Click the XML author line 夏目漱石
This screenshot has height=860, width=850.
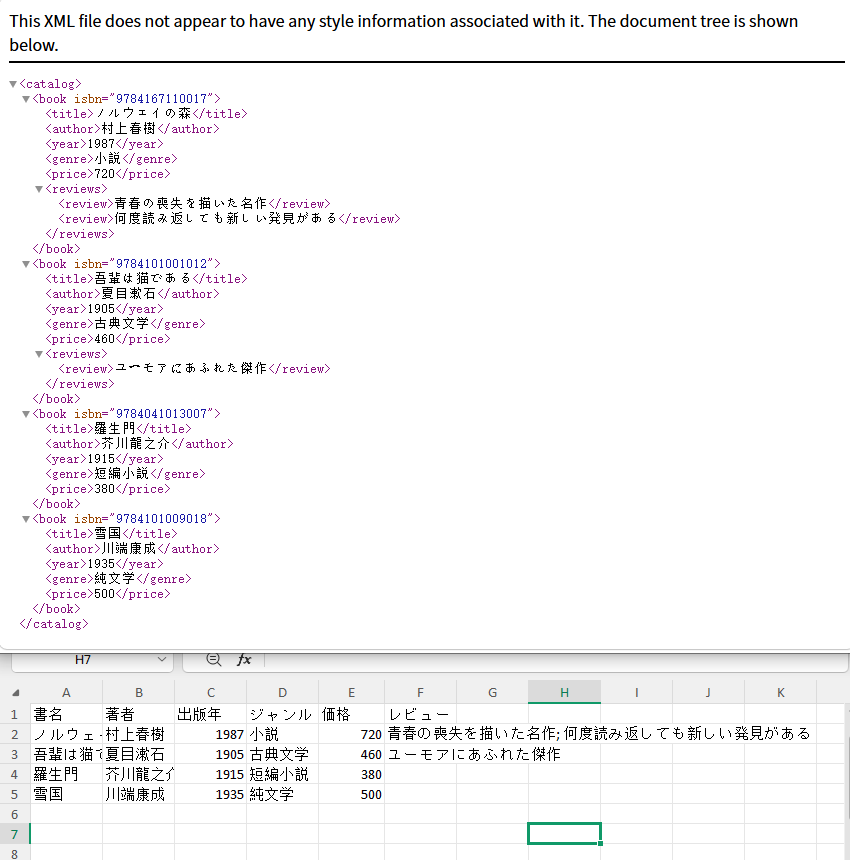[x=132, y=294]
